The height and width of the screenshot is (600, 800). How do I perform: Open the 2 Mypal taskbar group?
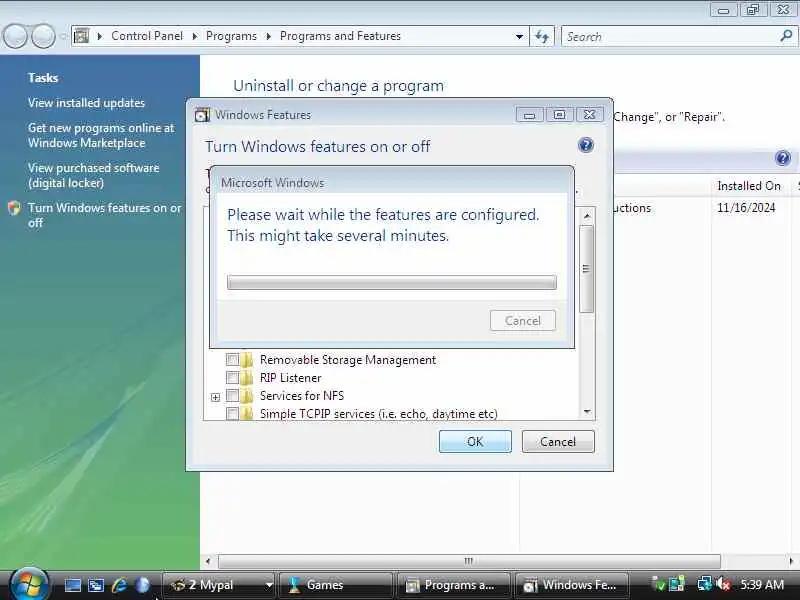click(220, 585)
